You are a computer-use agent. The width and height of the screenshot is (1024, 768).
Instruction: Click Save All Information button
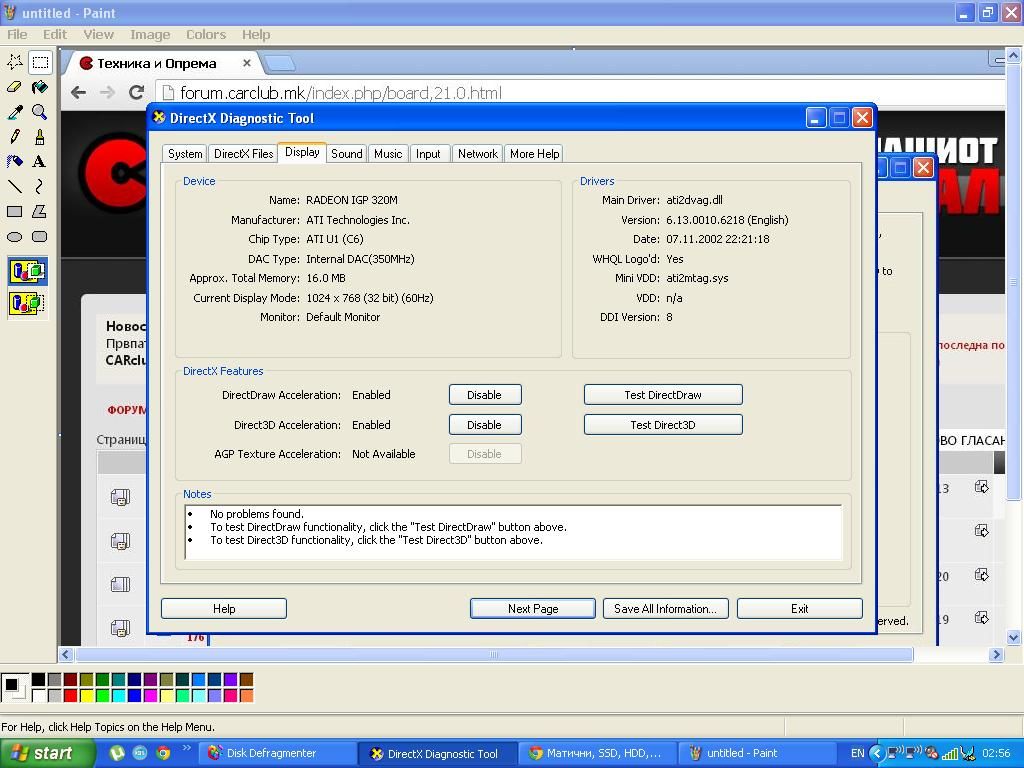665,609
